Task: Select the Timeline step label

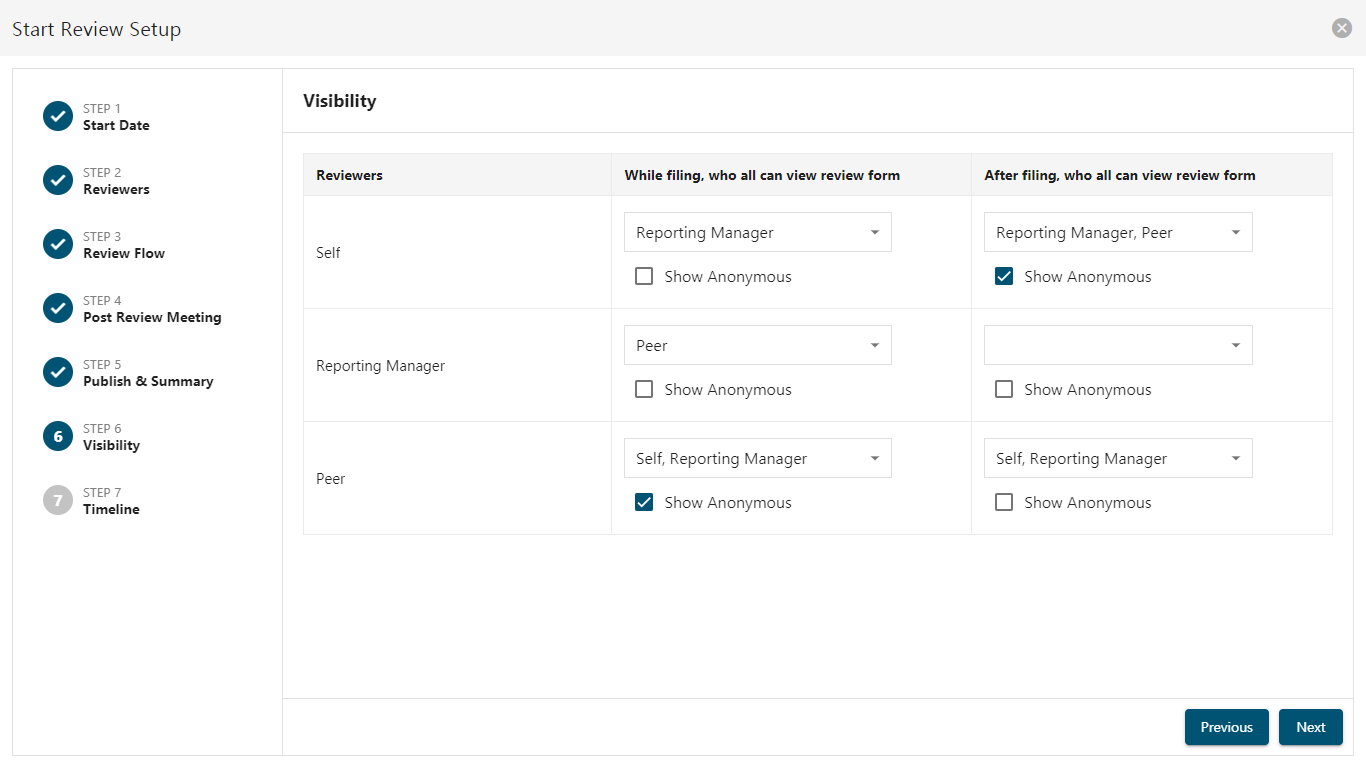Action: [111, 510]
